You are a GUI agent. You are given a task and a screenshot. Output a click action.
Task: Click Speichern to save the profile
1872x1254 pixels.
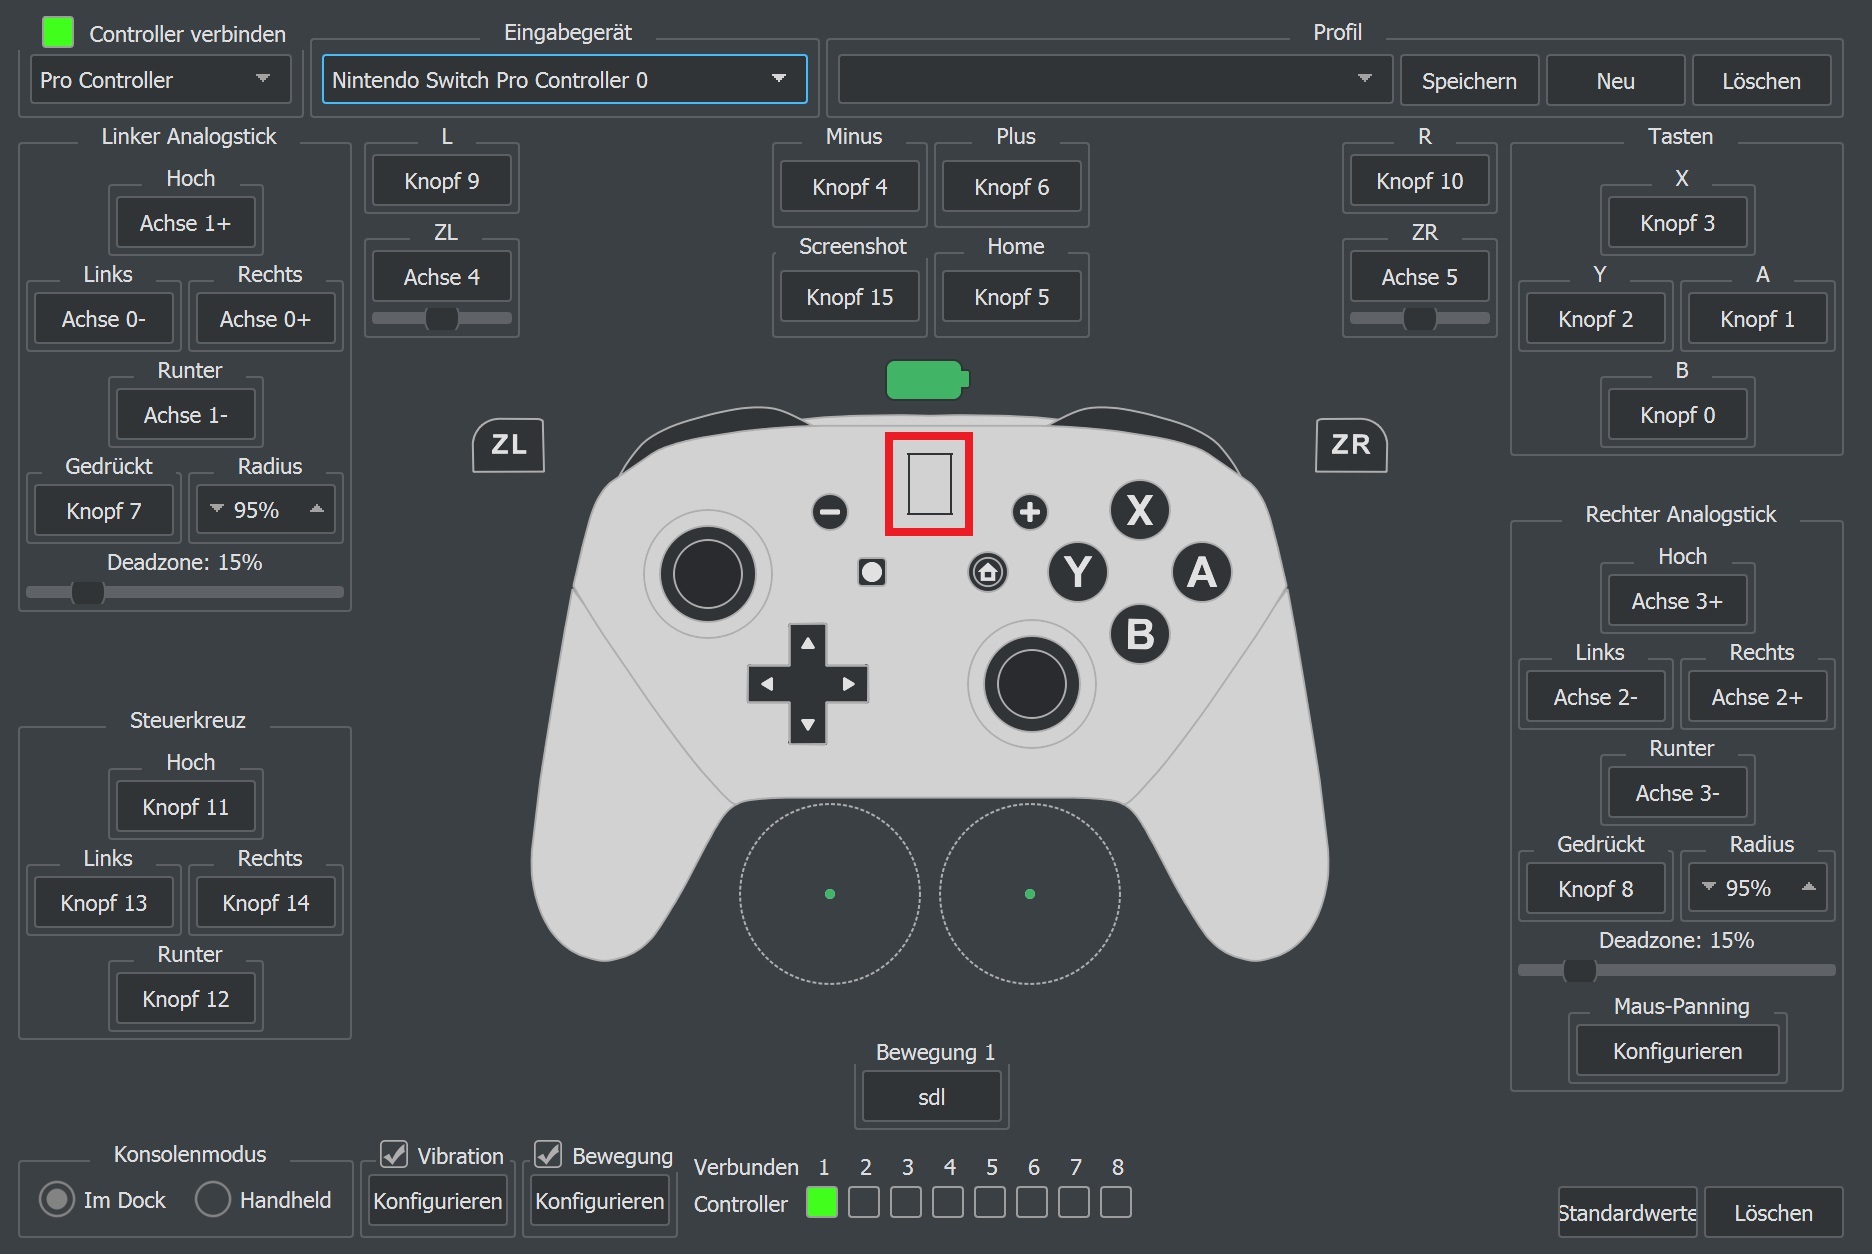[x=1468, y=81]
